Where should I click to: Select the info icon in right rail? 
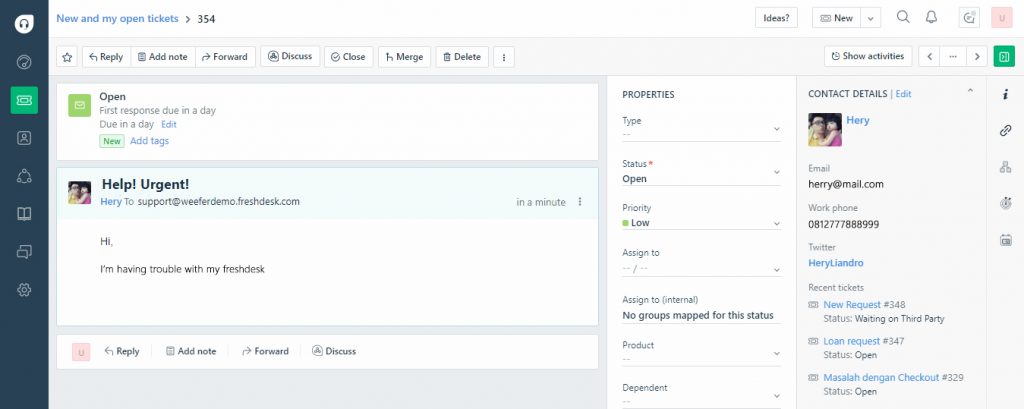click(x=1006, y=95)
